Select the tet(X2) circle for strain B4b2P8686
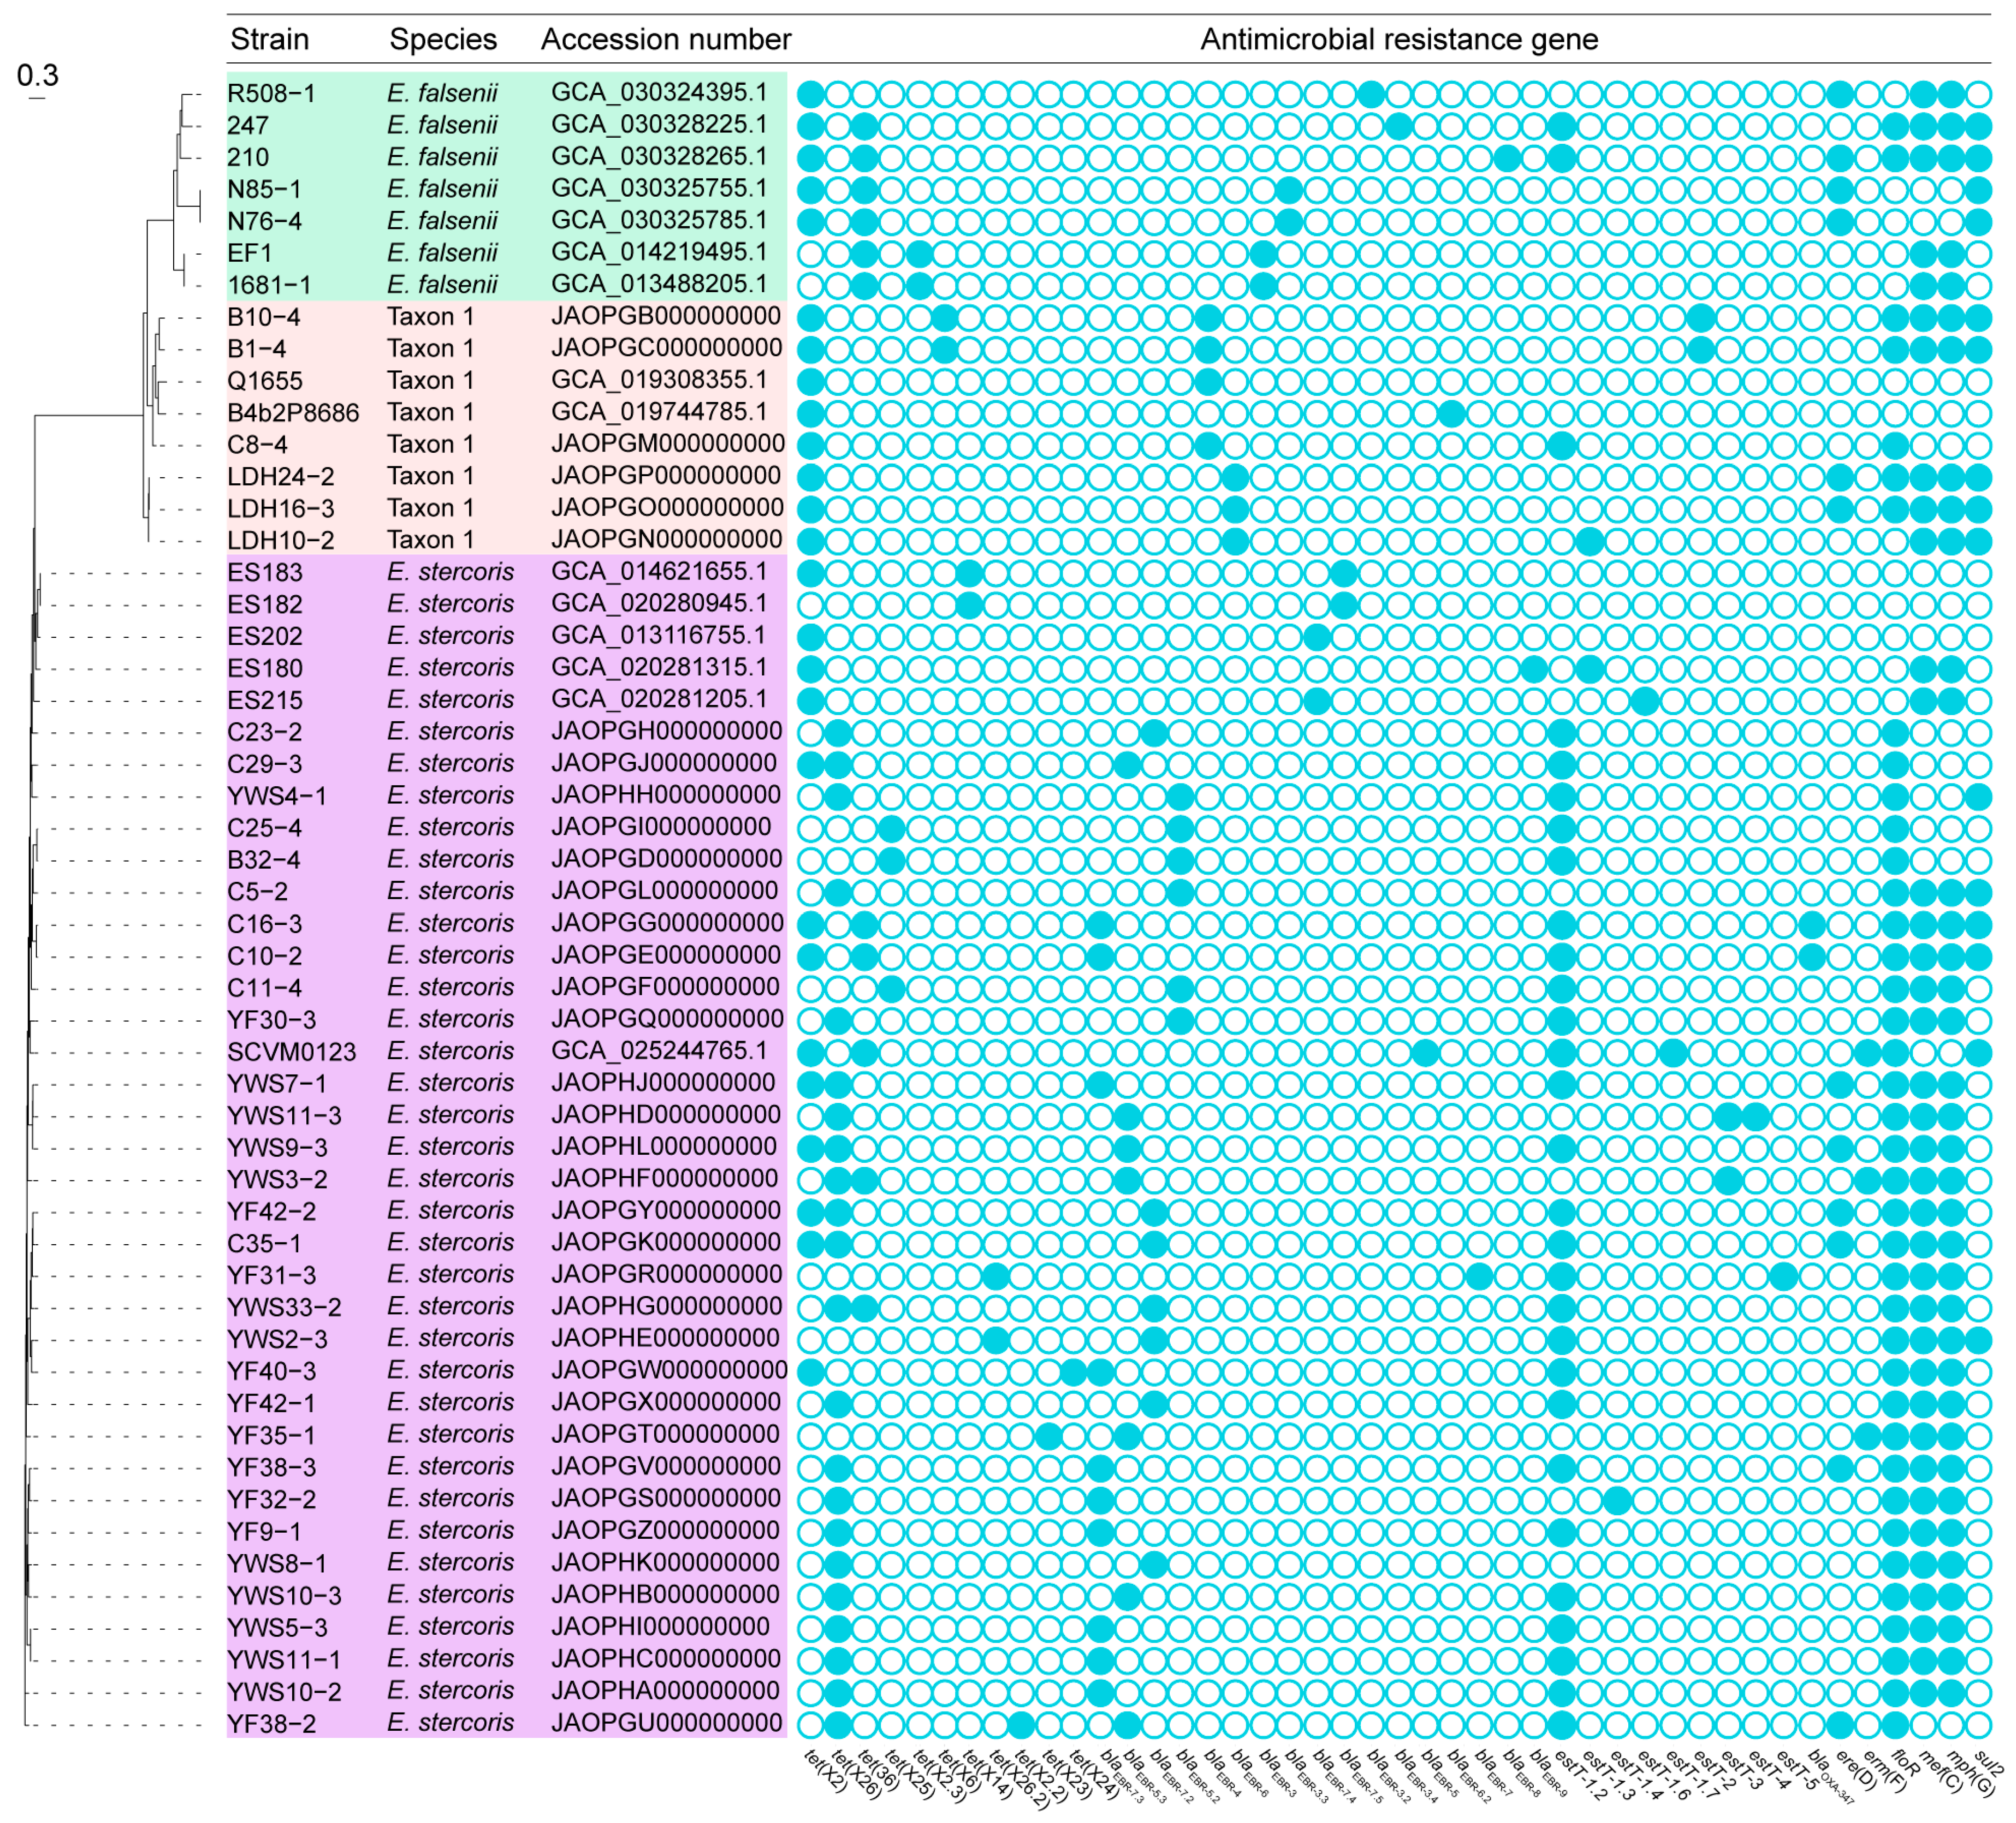Image resolution: width=2016 pixels, height=1823 pixels. [x=811, y=414]
